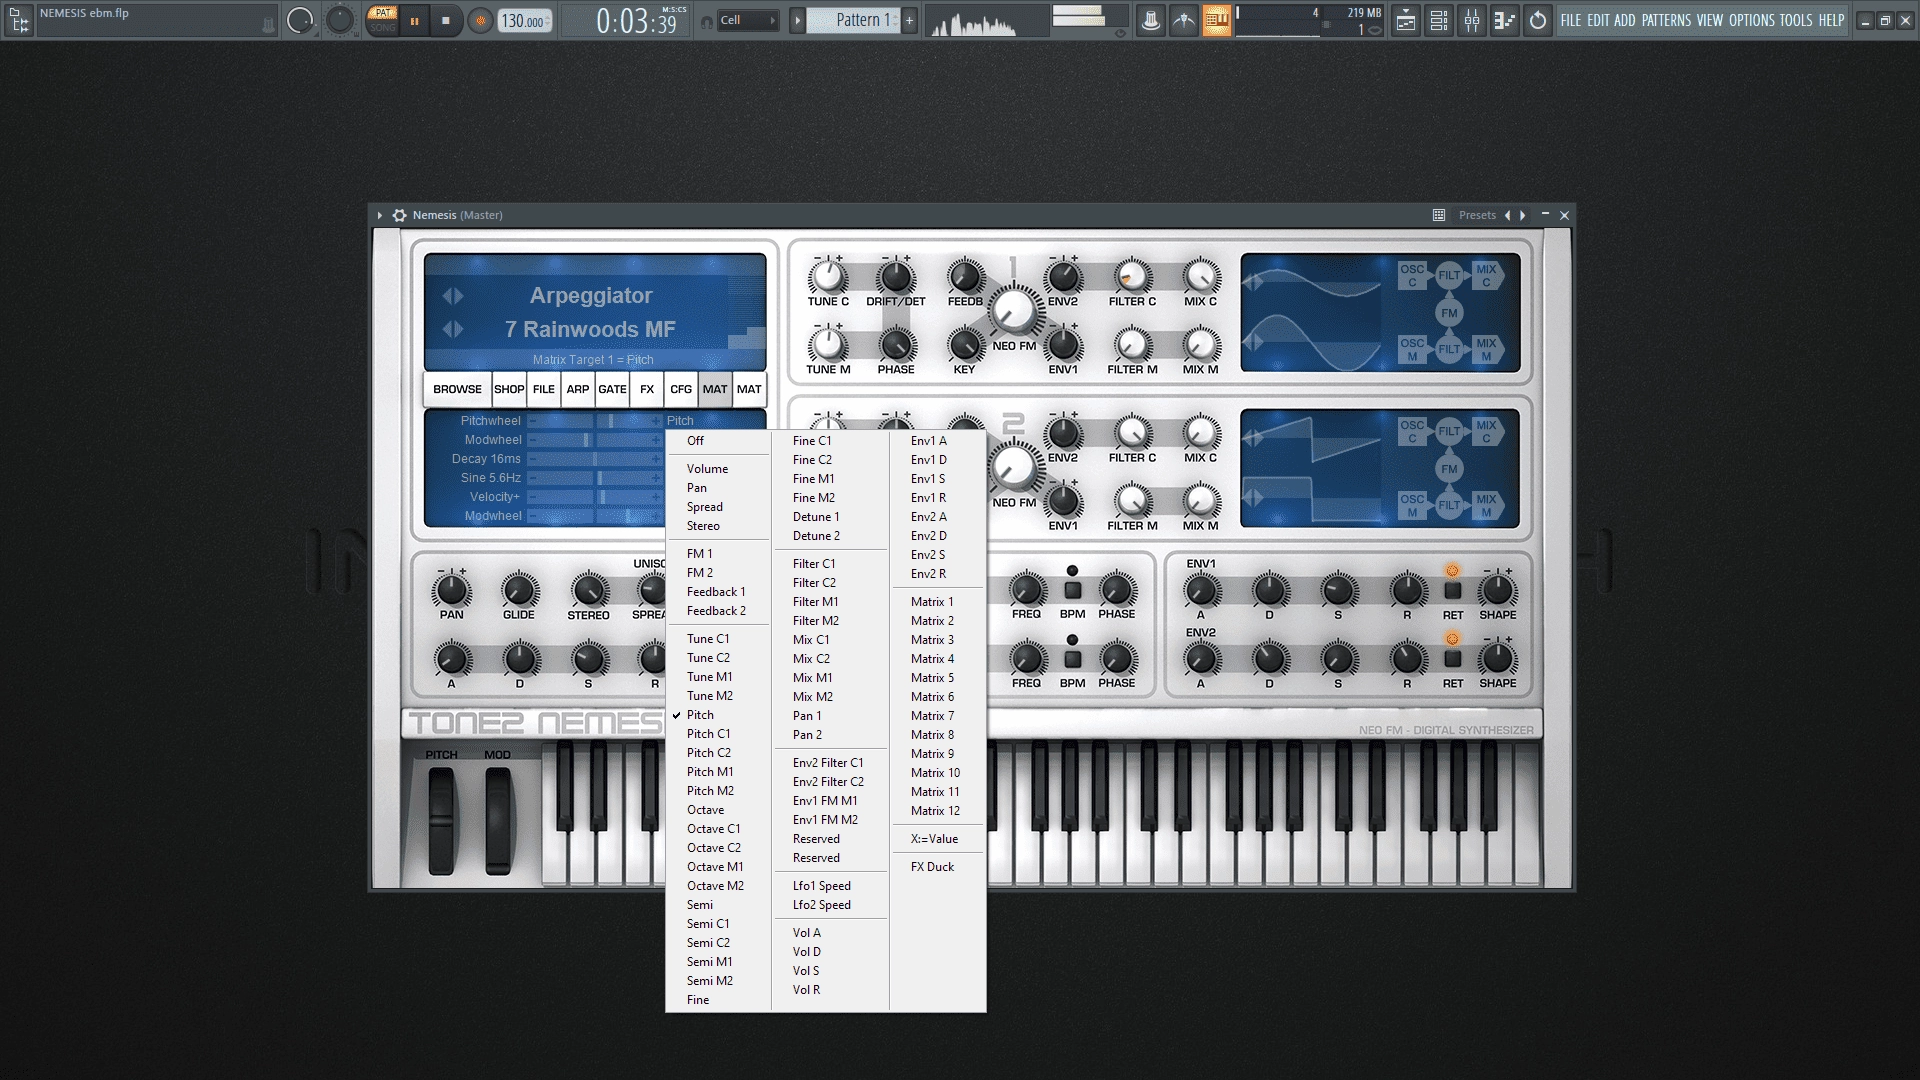Image resolution: width=1920 pixels, height=1080 pixels.
Task: Open the Piano roll icon
Action: (x=1505, y=20)
